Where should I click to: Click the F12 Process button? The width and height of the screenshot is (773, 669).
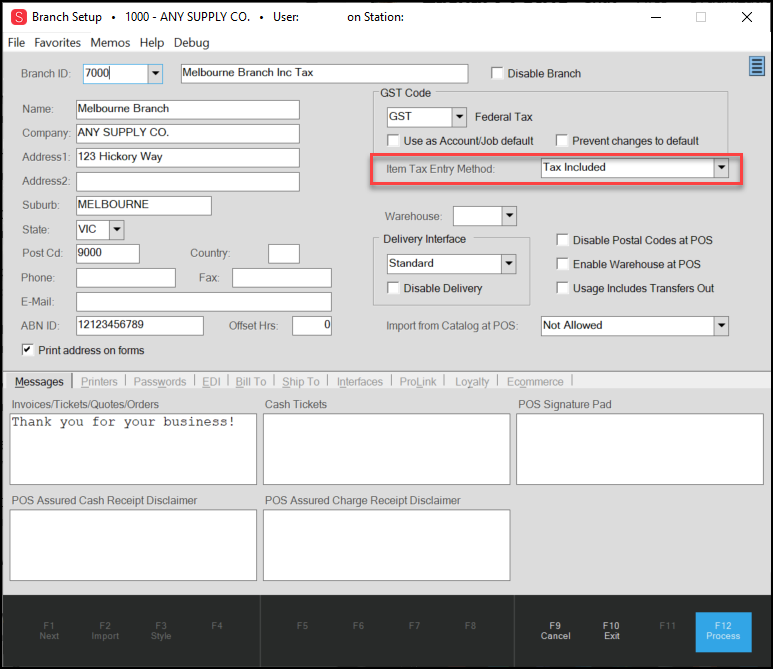(x=723, y=631)
